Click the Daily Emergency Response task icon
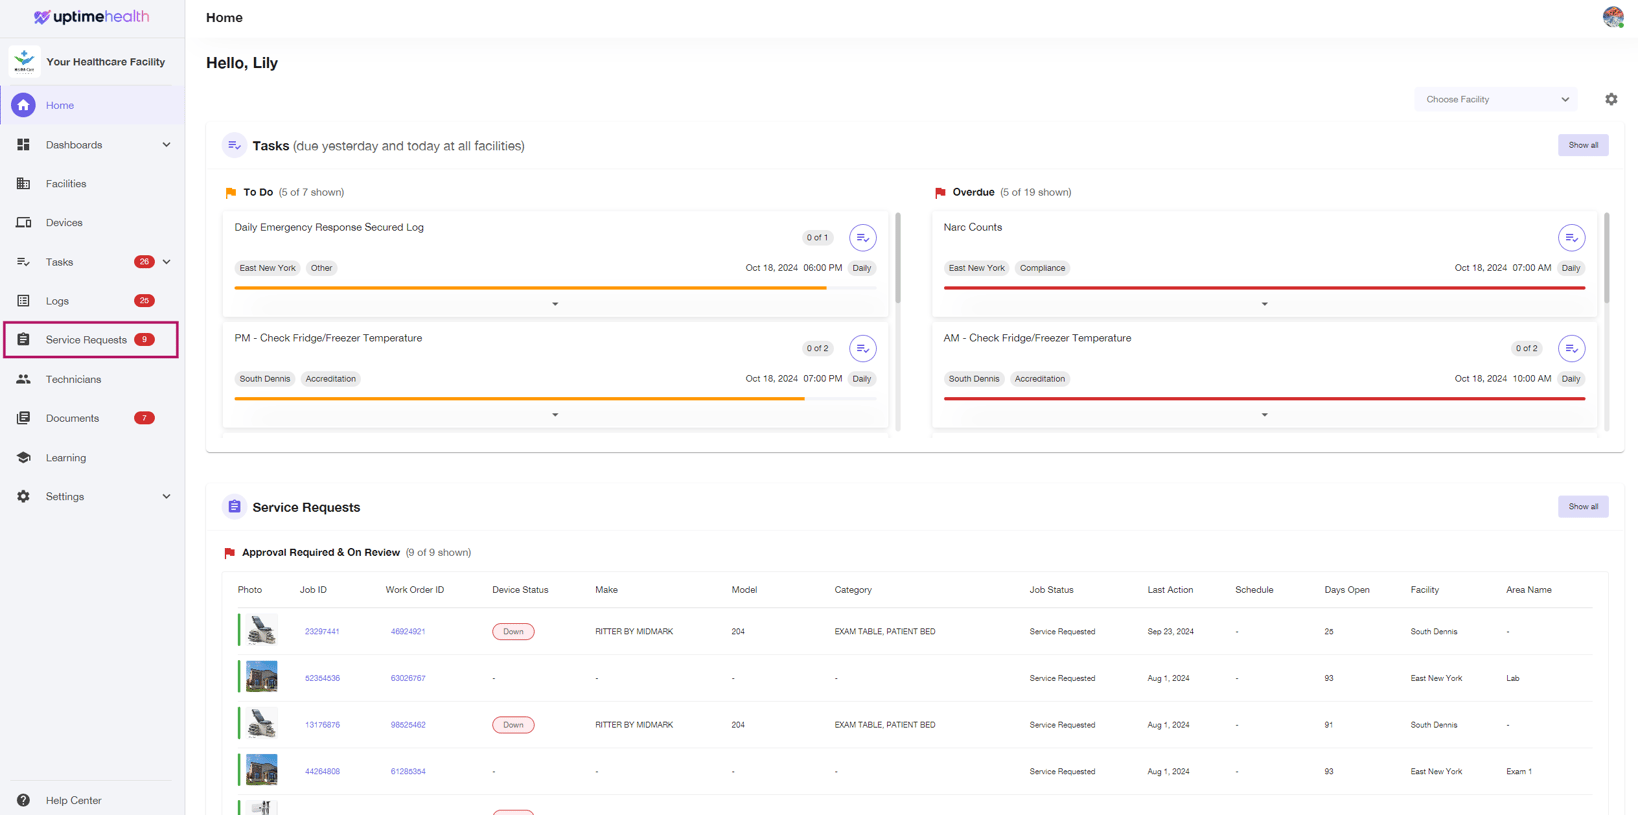The height and width of the screenshot is (815, 1638). [862, 238]
